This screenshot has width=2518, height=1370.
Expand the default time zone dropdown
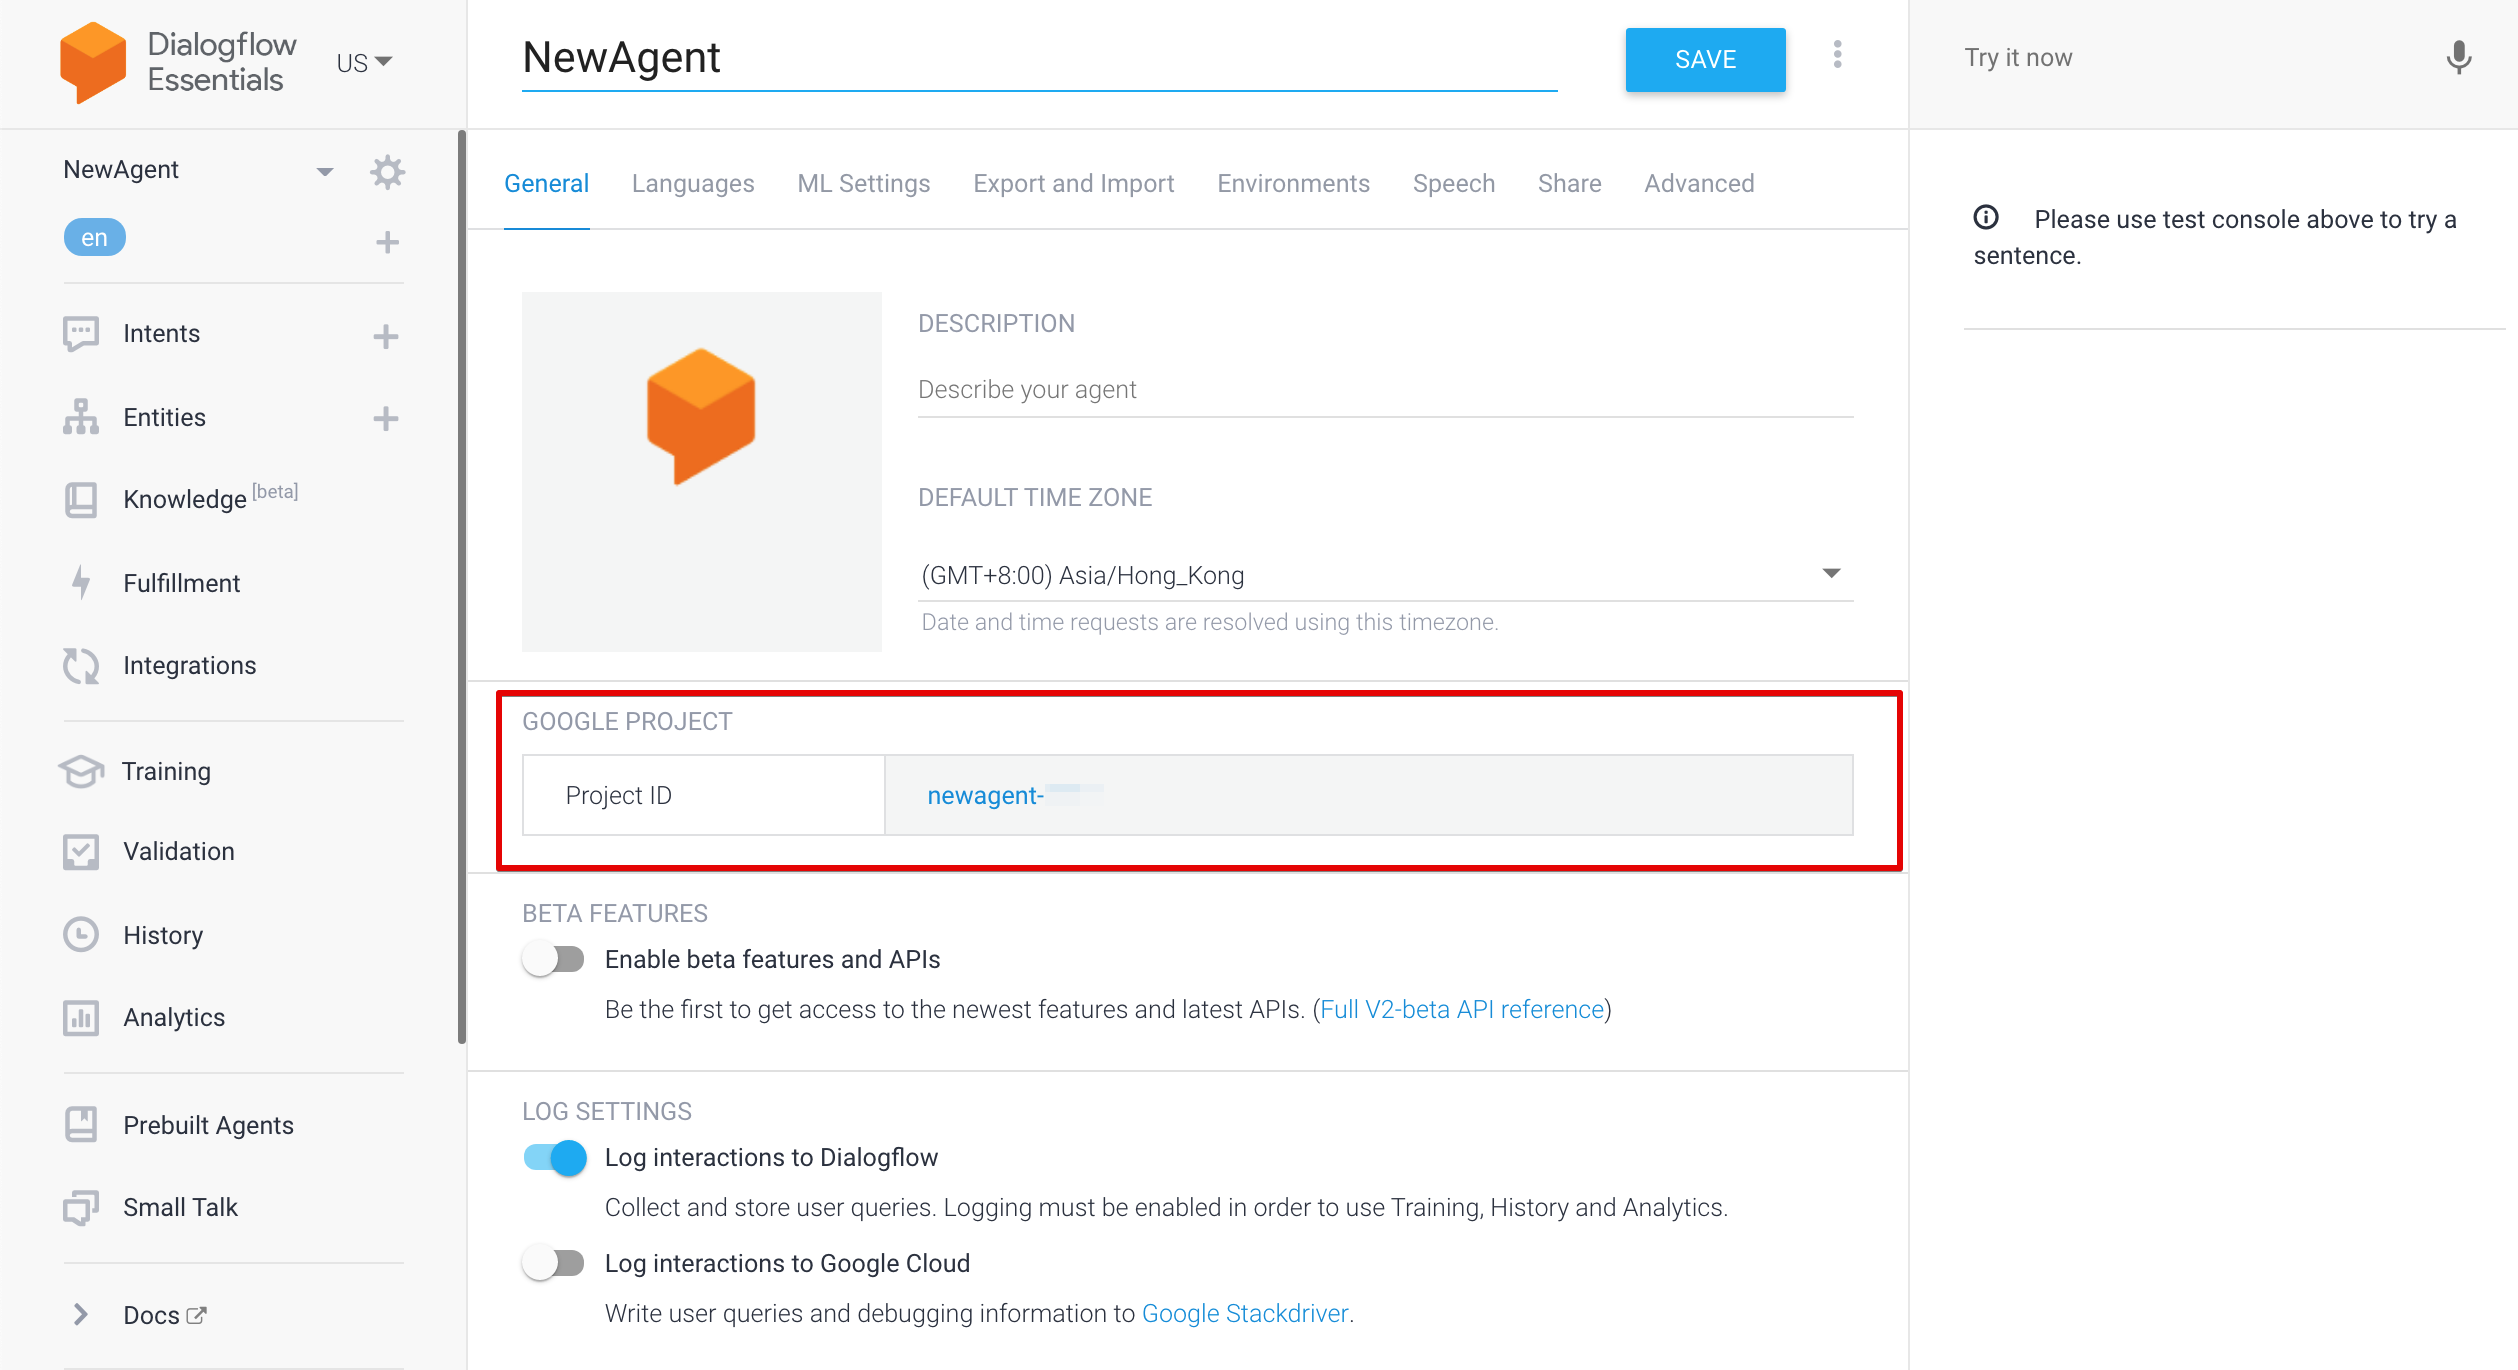pyautogui.click(x=1833, y=572)
